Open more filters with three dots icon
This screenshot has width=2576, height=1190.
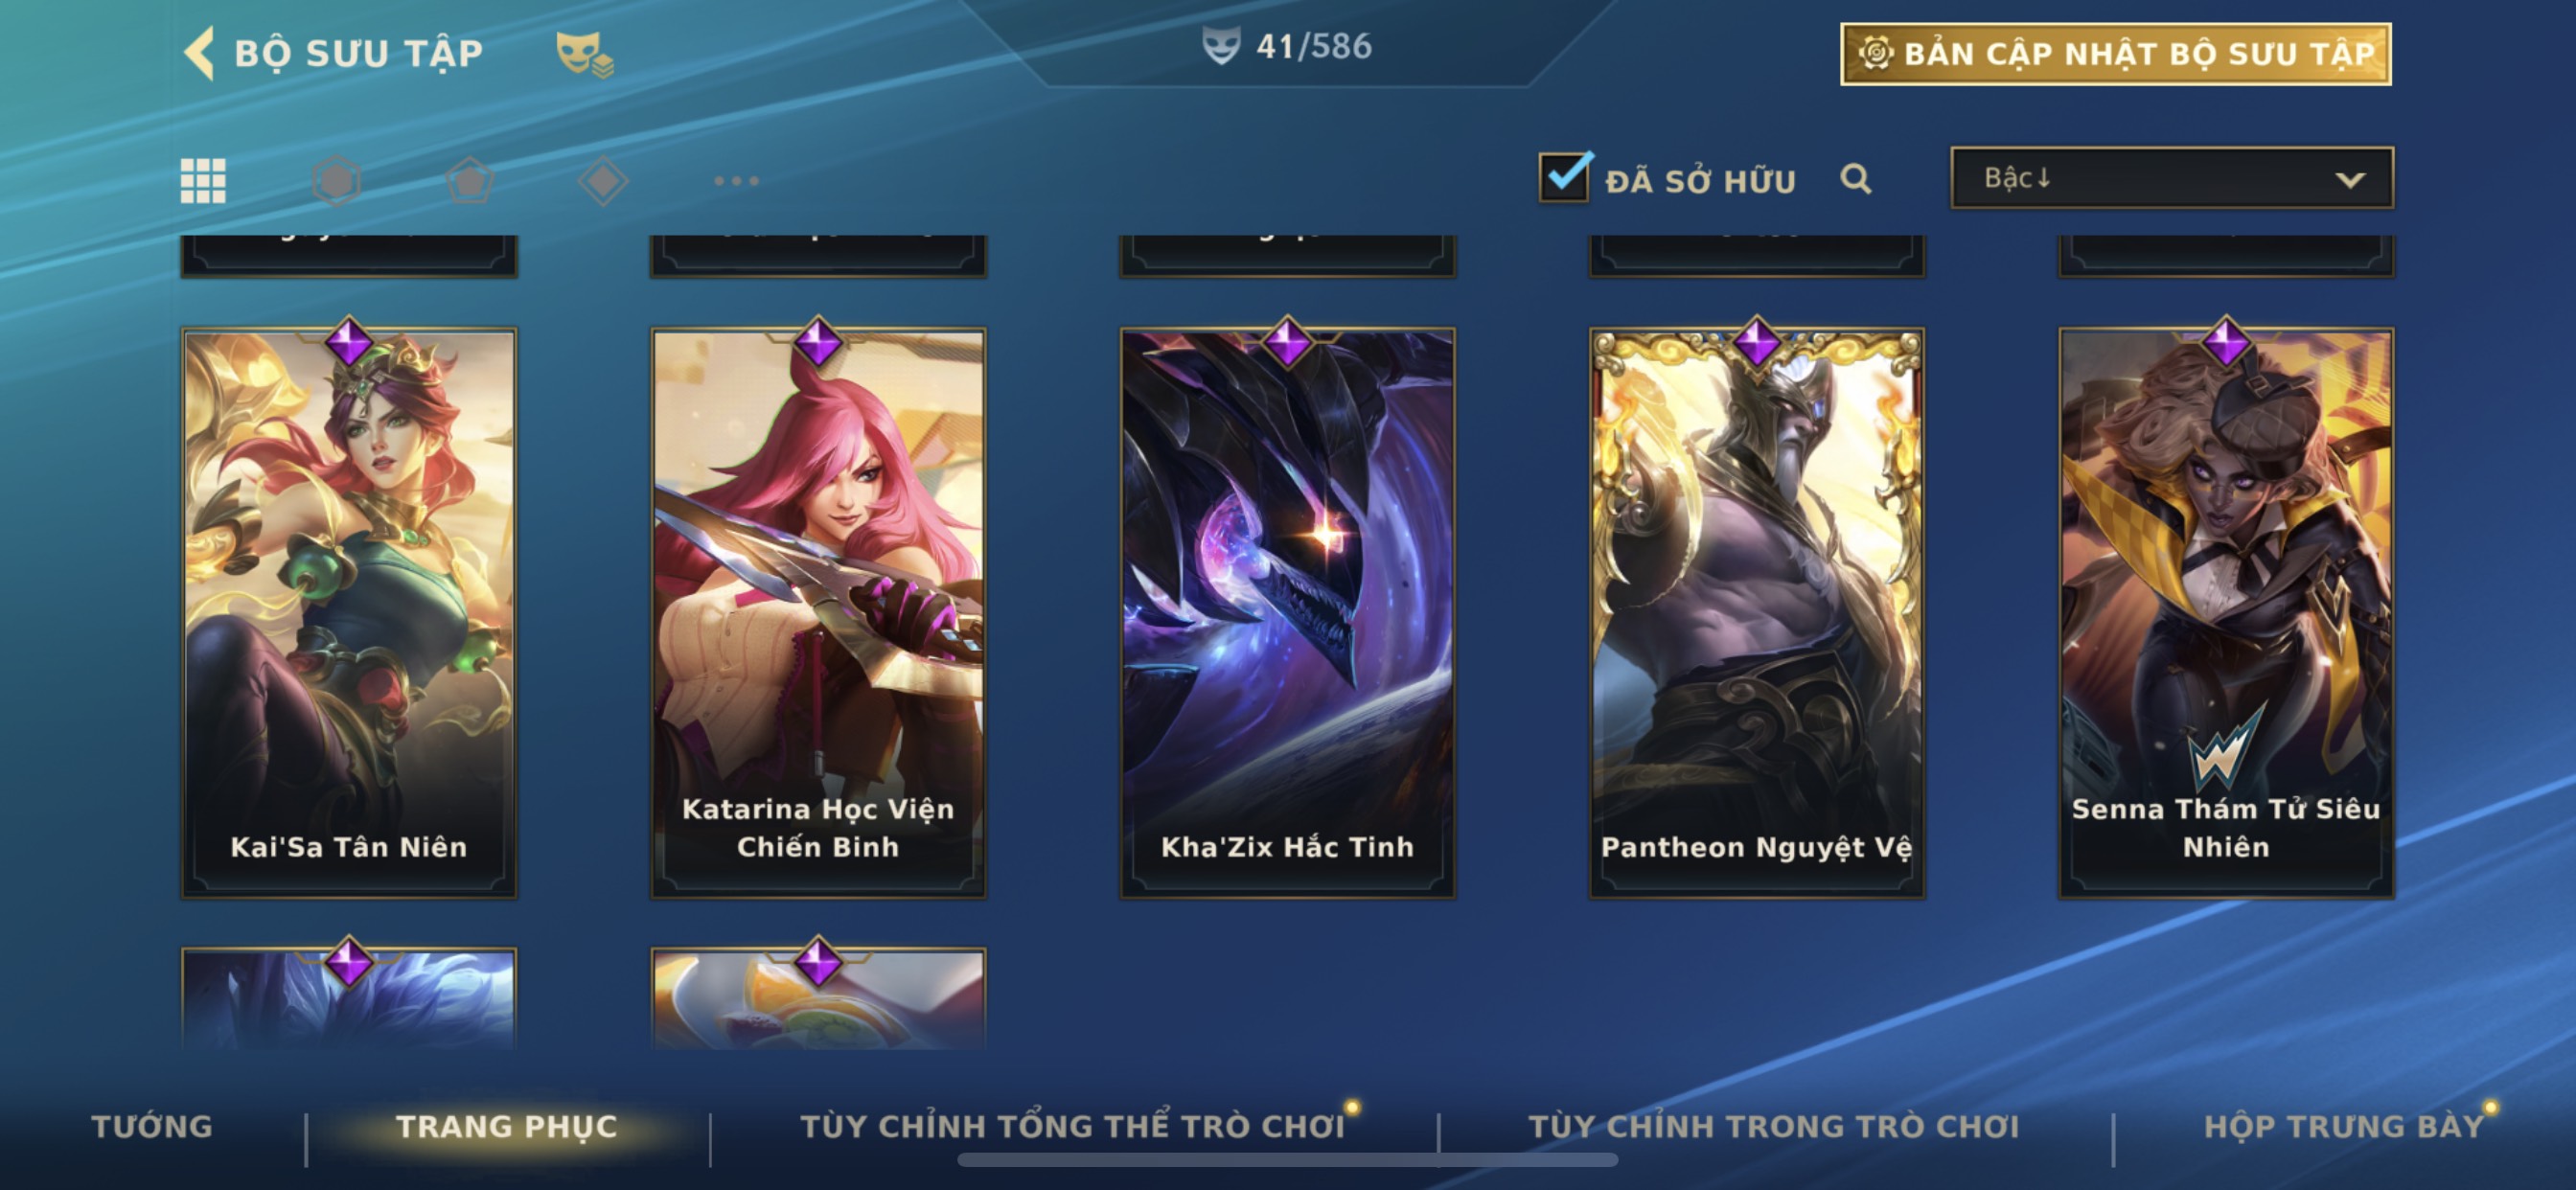737,181
